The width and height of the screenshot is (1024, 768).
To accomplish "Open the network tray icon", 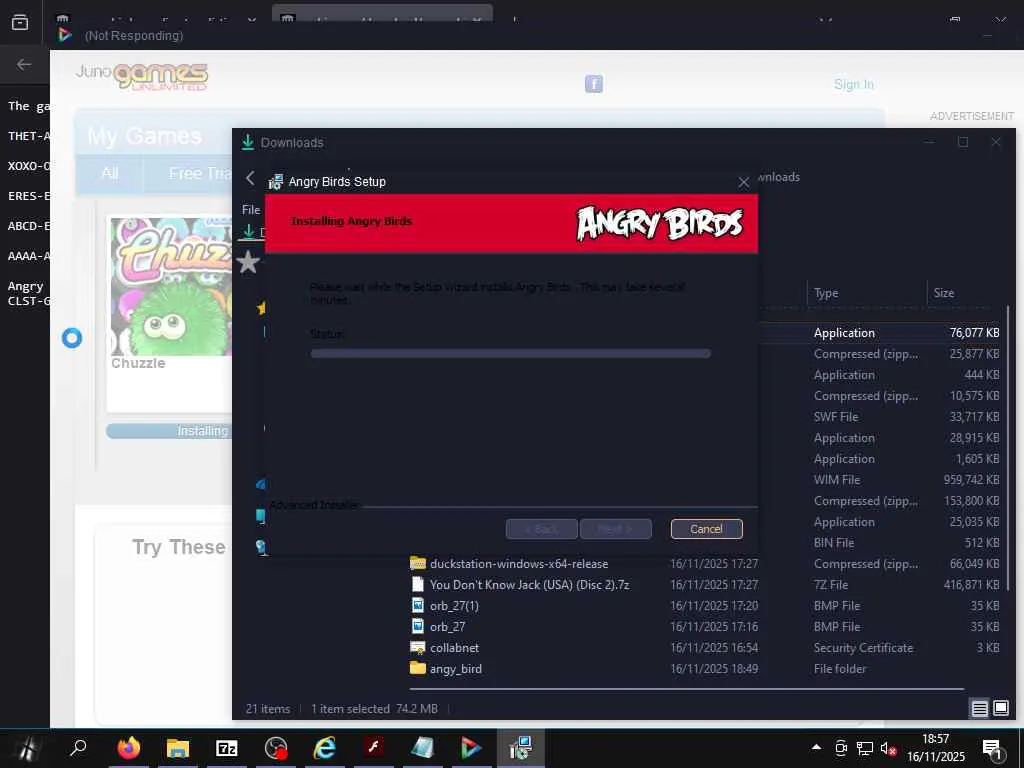I will tap(865, 748).
